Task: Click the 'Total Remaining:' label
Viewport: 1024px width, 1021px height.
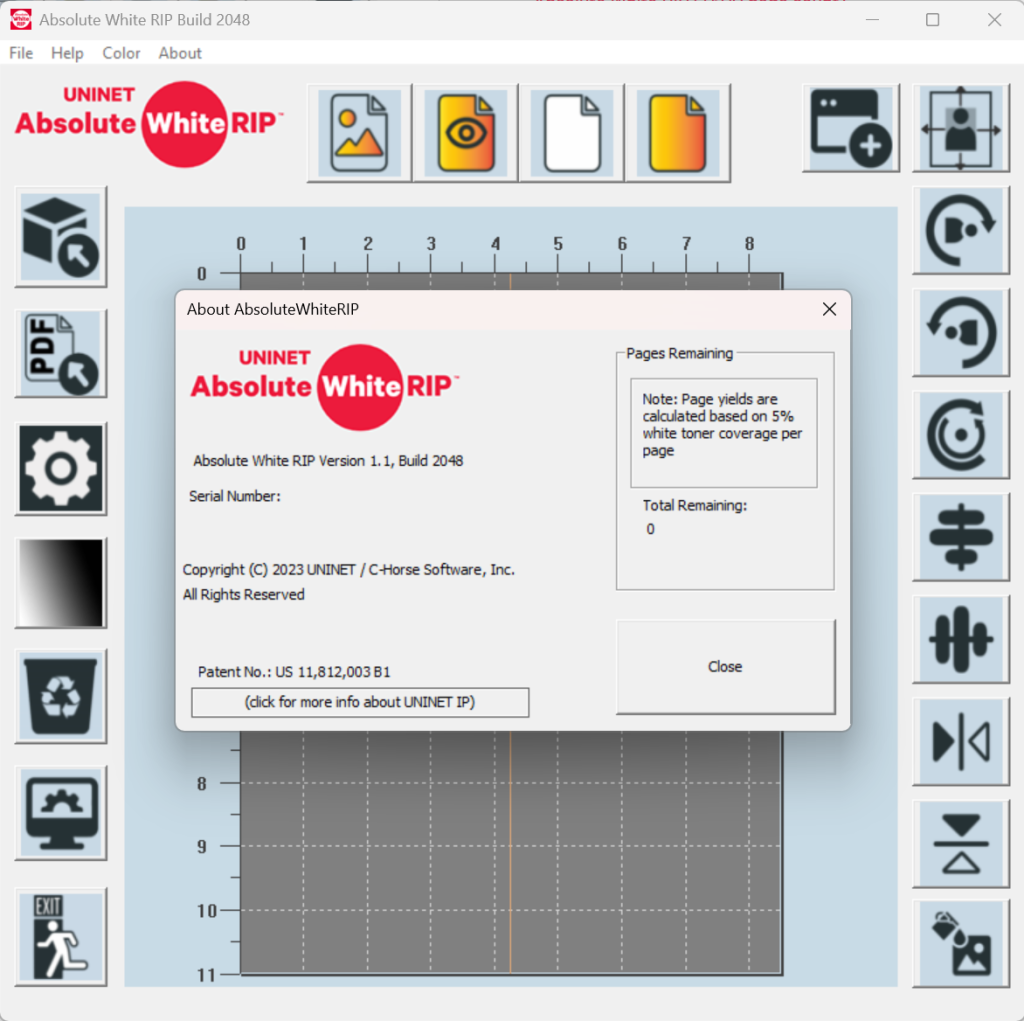Action: pos(695,506)
